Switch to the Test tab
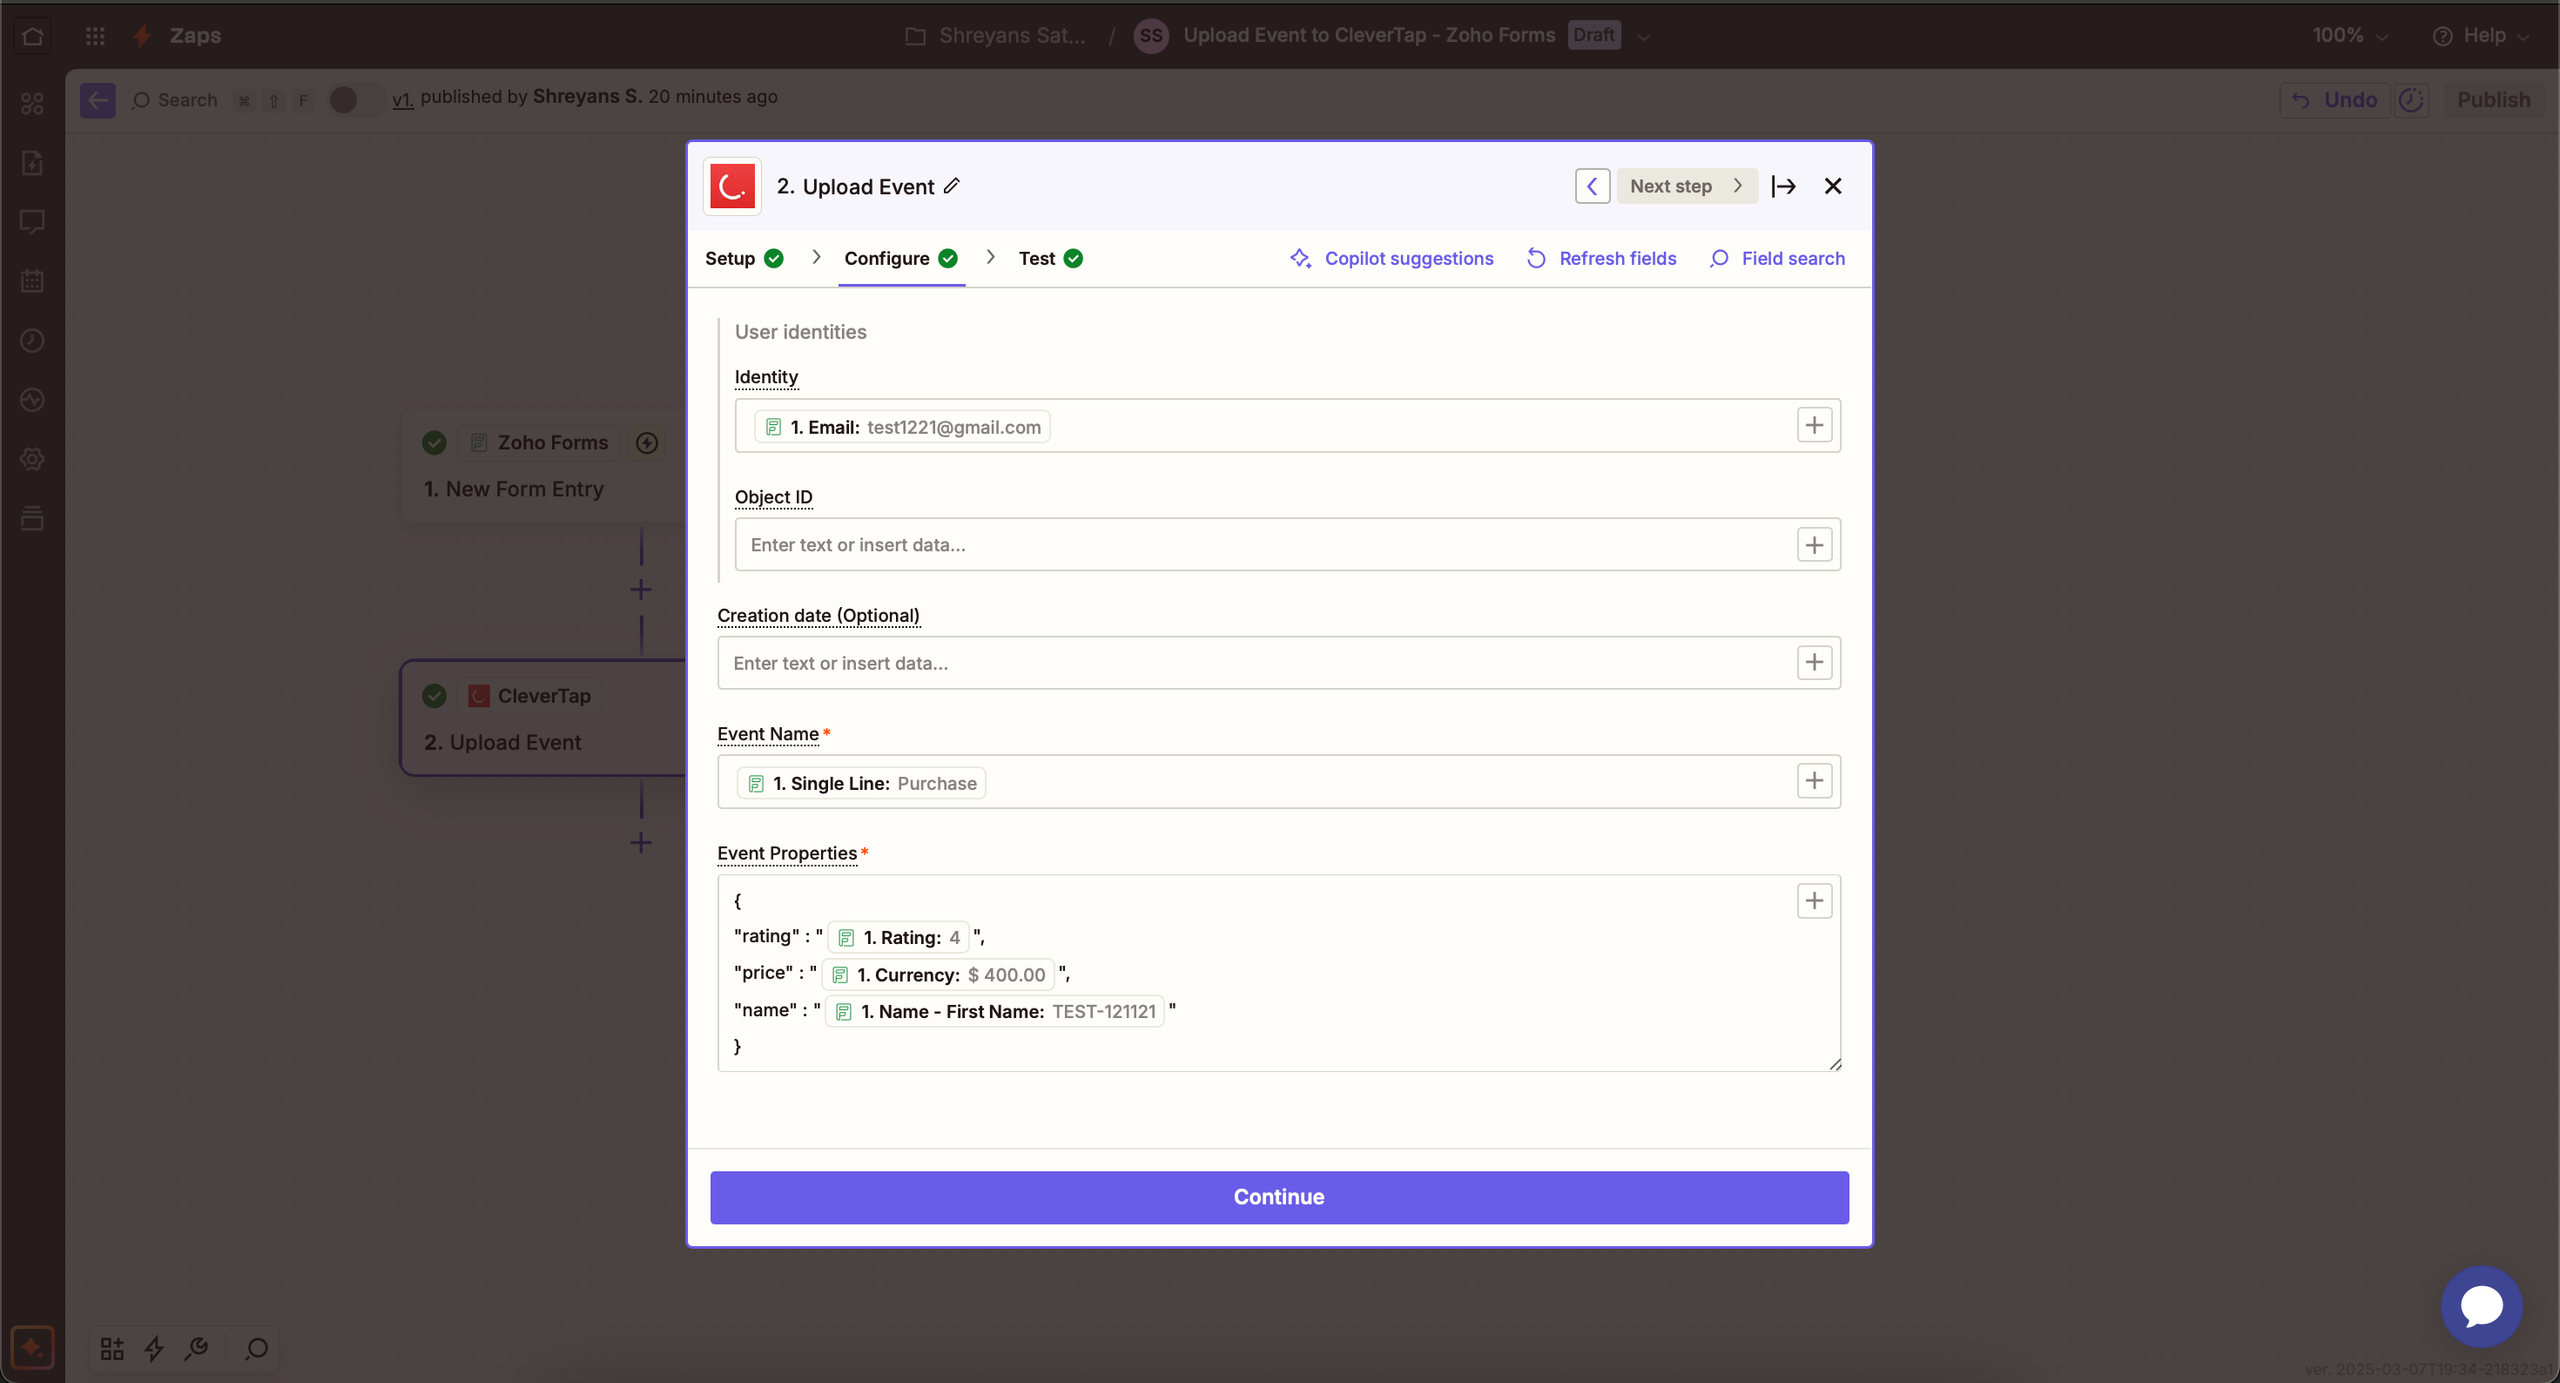The image size is (2560, 1383). pyautogui.click(x=1050, y=259)
